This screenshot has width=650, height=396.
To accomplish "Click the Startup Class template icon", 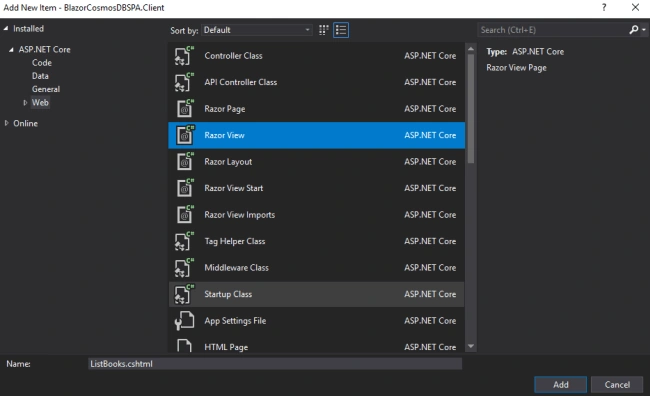I will click(x=184, y=294).
